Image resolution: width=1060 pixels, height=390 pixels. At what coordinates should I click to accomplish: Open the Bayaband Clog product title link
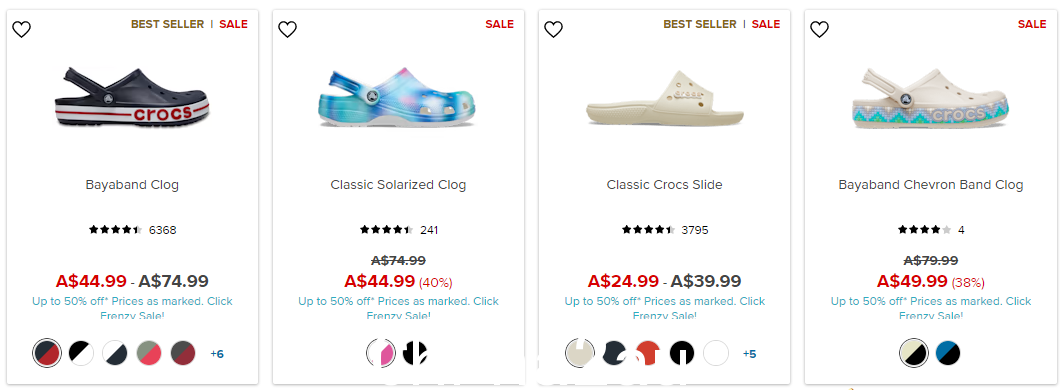pyautogui.click(x=132, y=185)
